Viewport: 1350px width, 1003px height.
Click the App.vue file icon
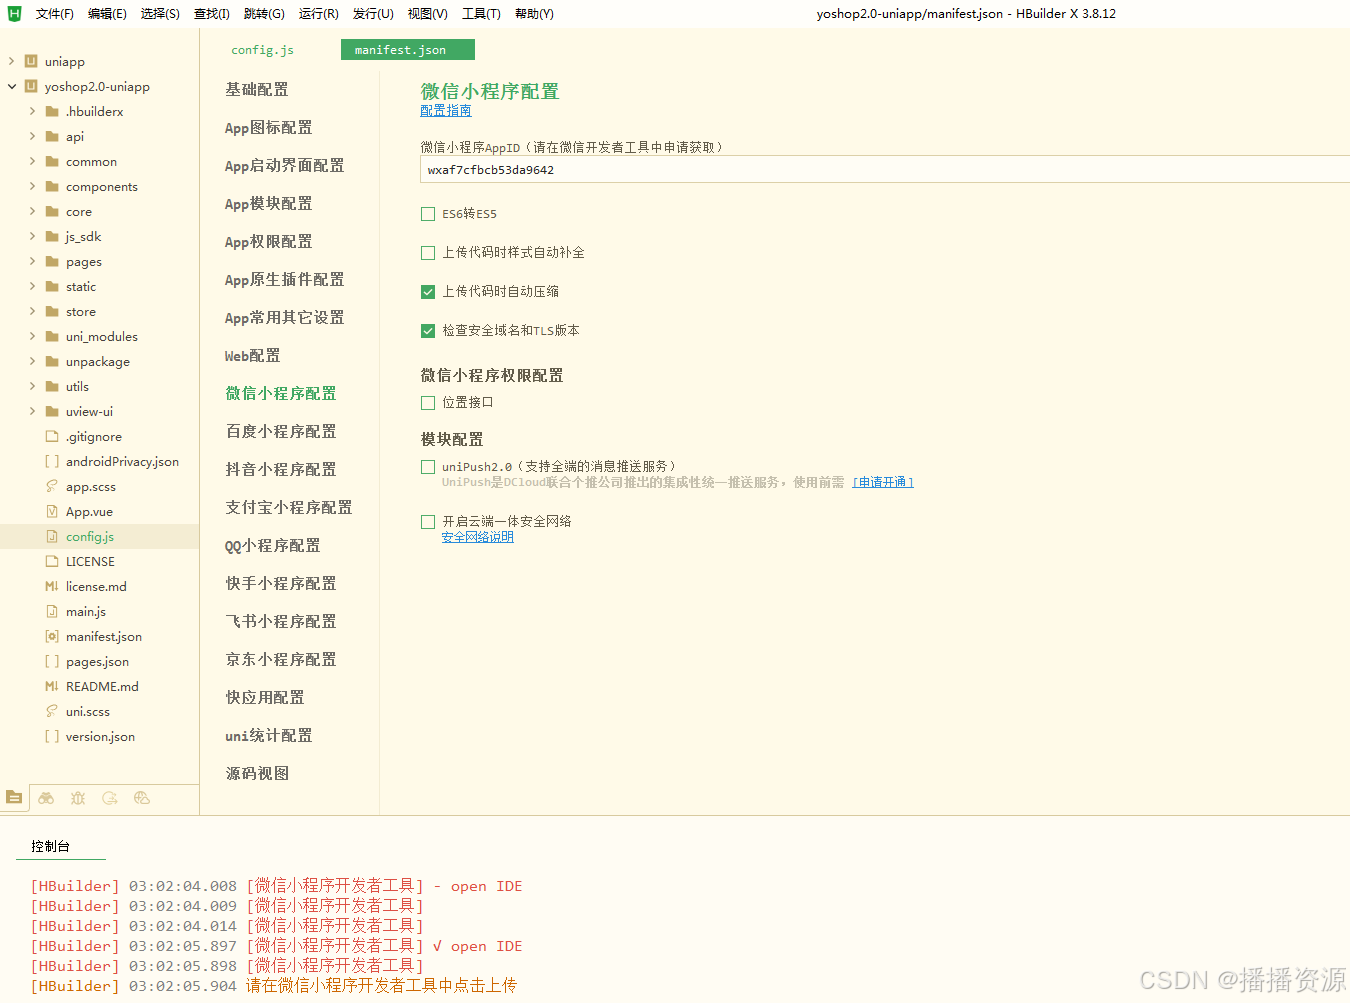pyautogui.click(x=52, y=511)
